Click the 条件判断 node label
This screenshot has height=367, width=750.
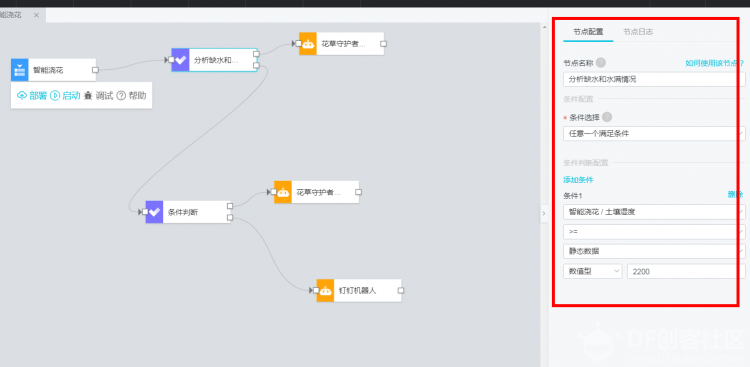pos(183,212)
